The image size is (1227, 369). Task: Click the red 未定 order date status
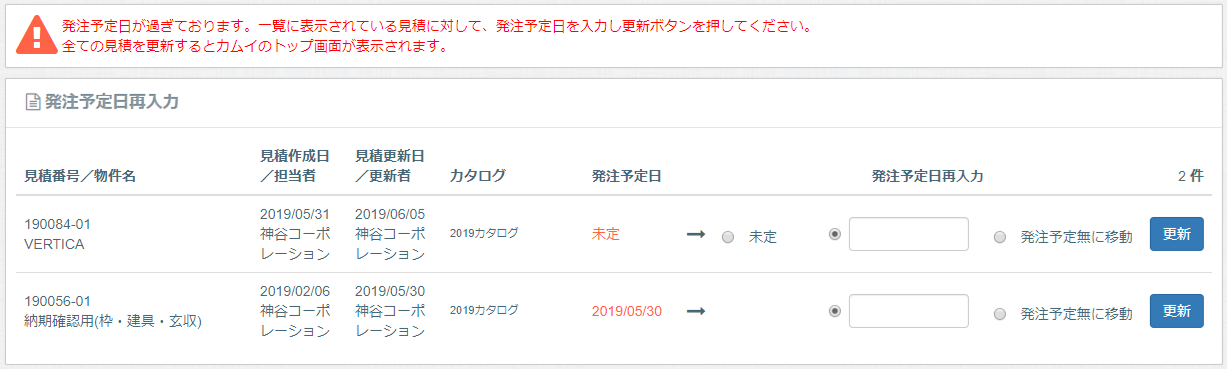tap(606, 234)
